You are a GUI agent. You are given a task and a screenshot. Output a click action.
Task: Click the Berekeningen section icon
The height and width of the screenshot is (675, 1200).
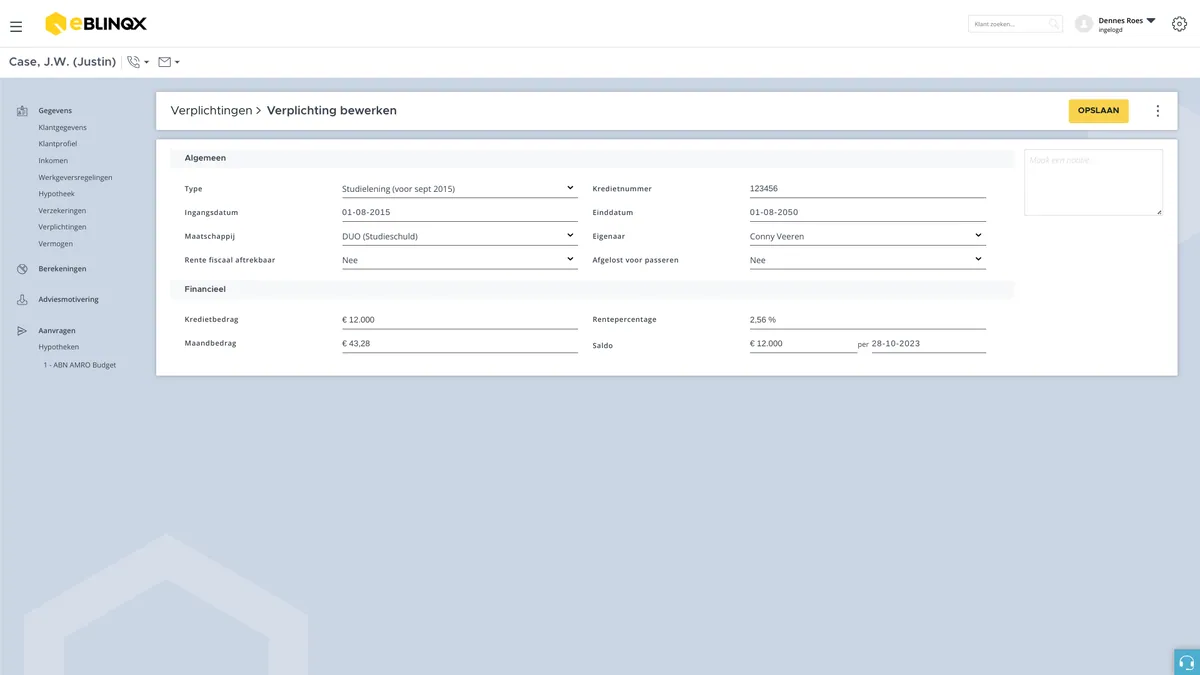(x=22, y=269)
